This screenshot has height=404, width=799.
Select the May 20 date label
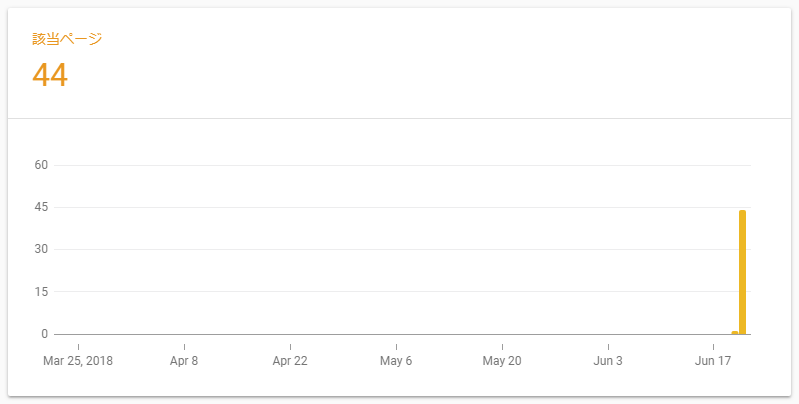click(502, 361)
